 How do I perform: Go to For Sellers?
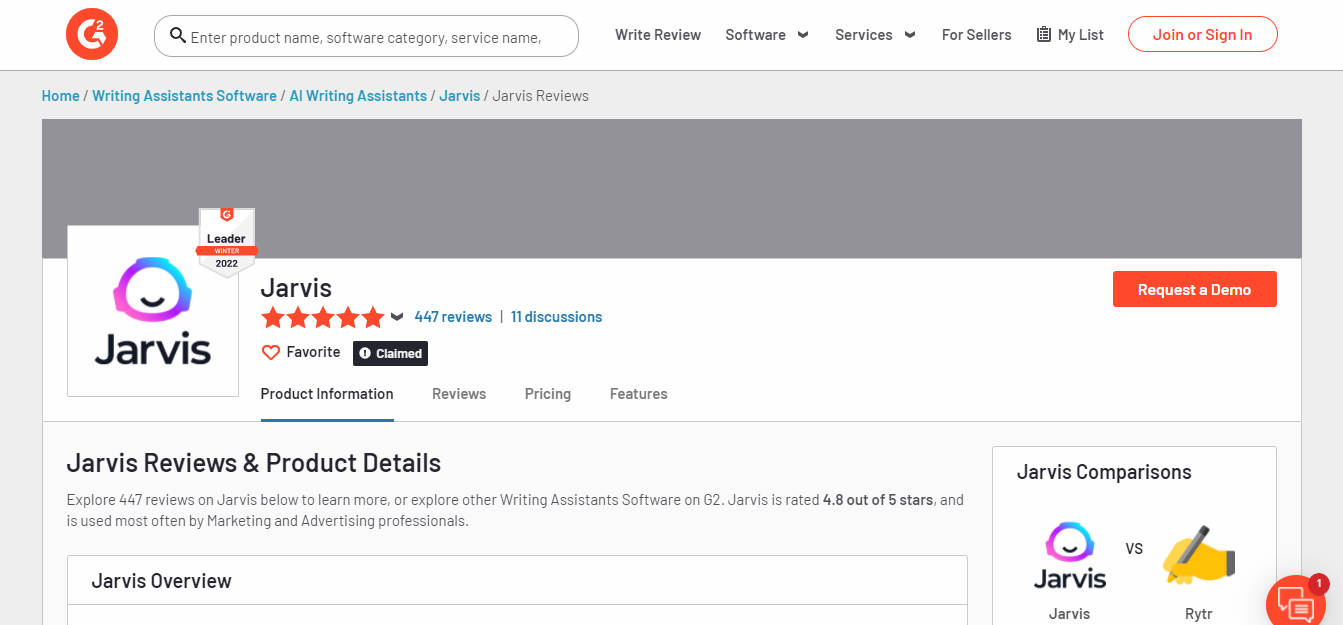976,35
